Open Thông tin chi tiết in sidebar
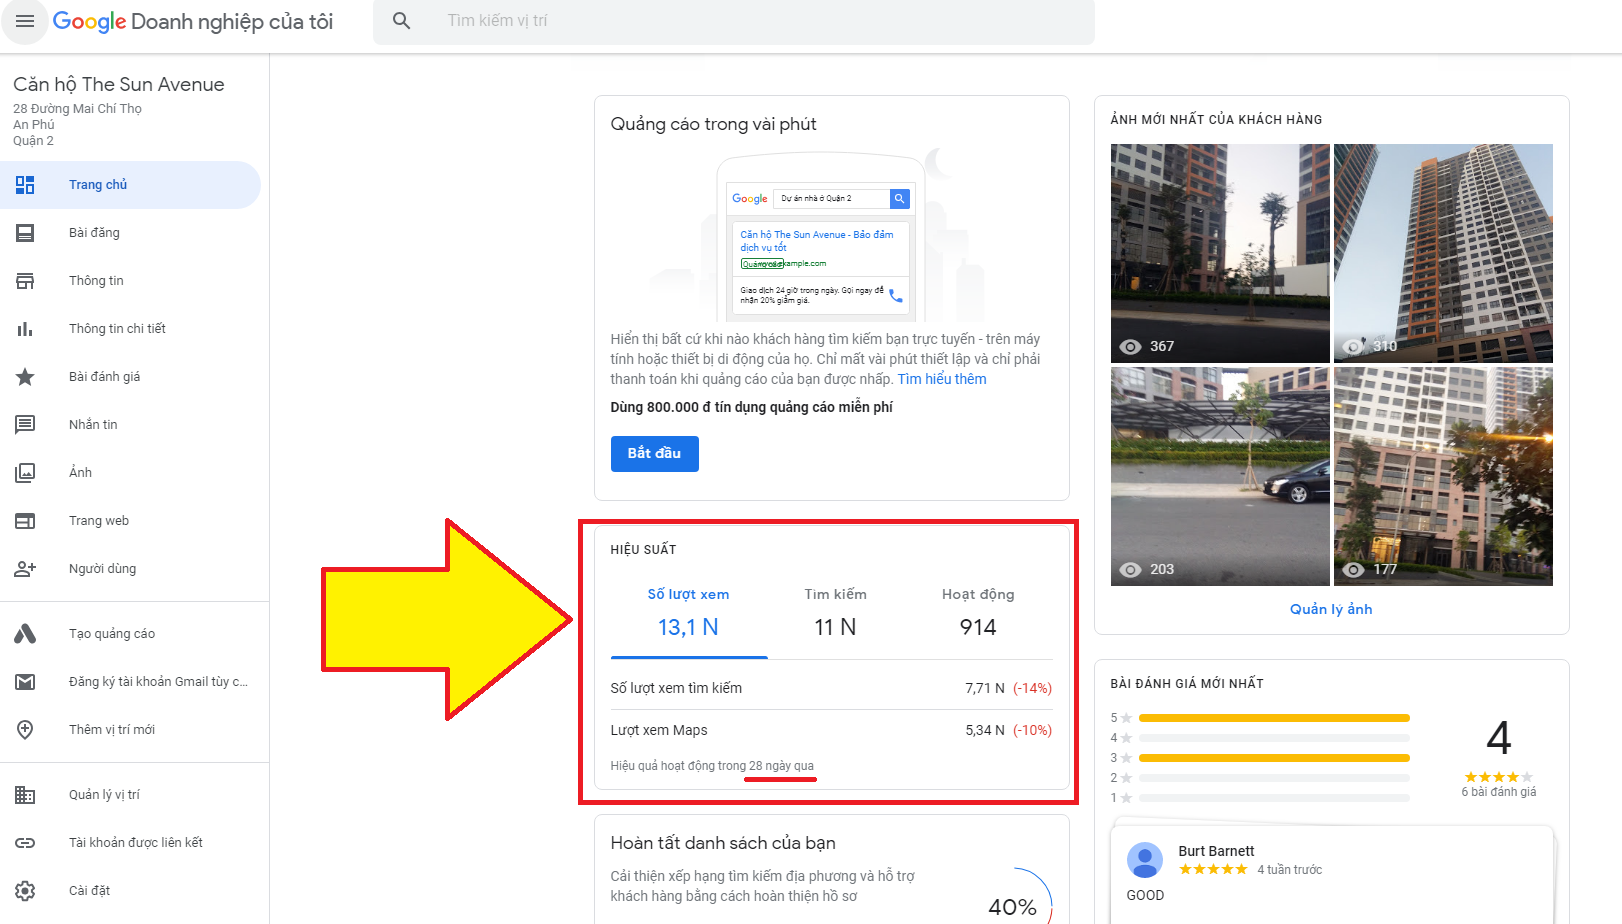The image size is (1622, 924). [130, 329]
